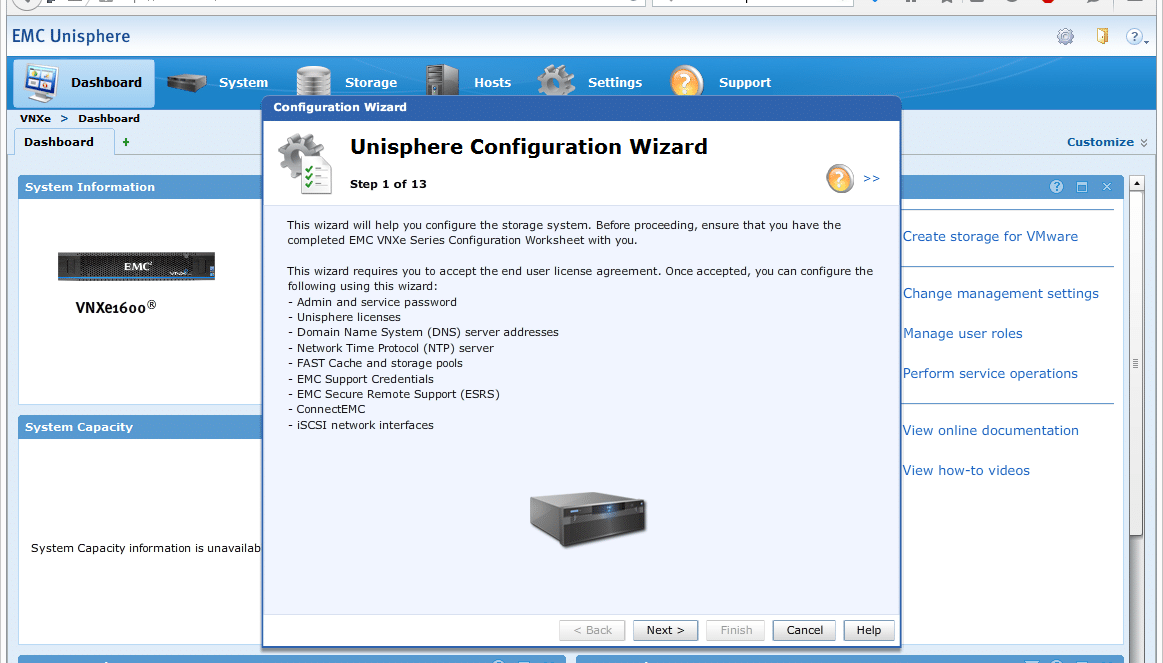Open View how-to videos link
Image resolution: width=1163 pixels, height=663 pixels.
[966, 471]
